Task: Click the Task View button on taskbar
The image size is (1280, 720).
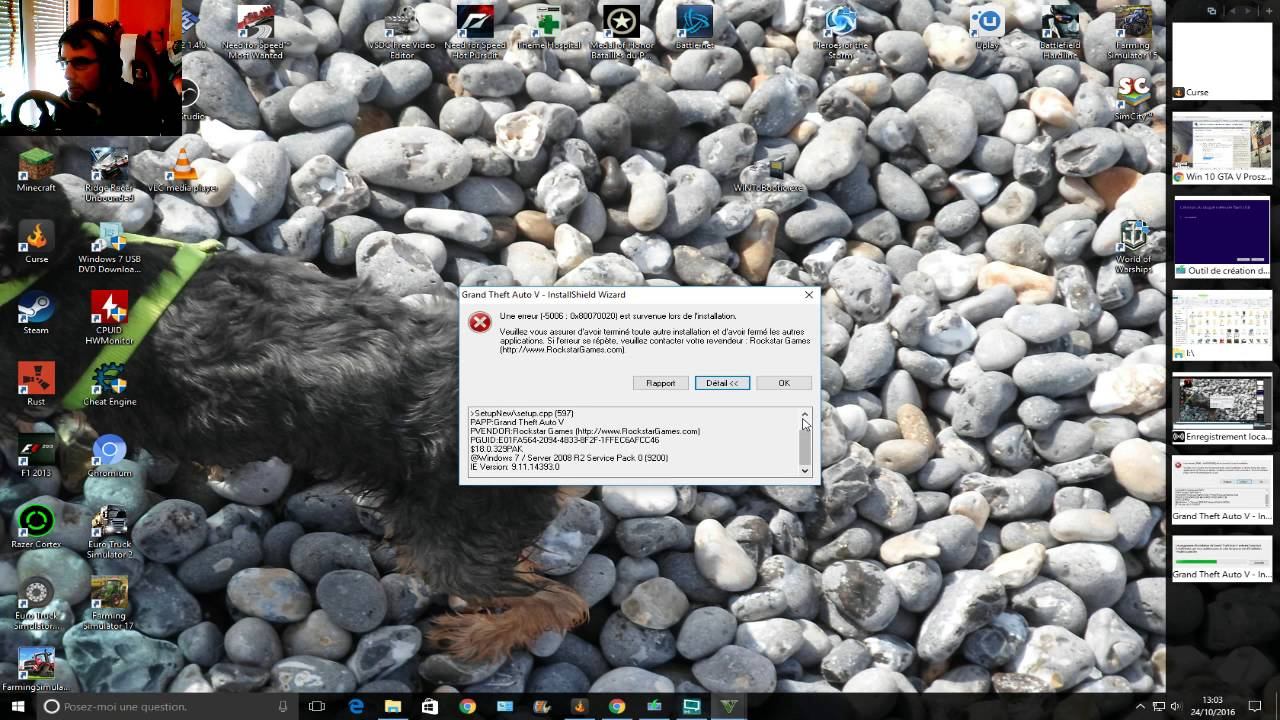Action: click(x=317, y=706)
